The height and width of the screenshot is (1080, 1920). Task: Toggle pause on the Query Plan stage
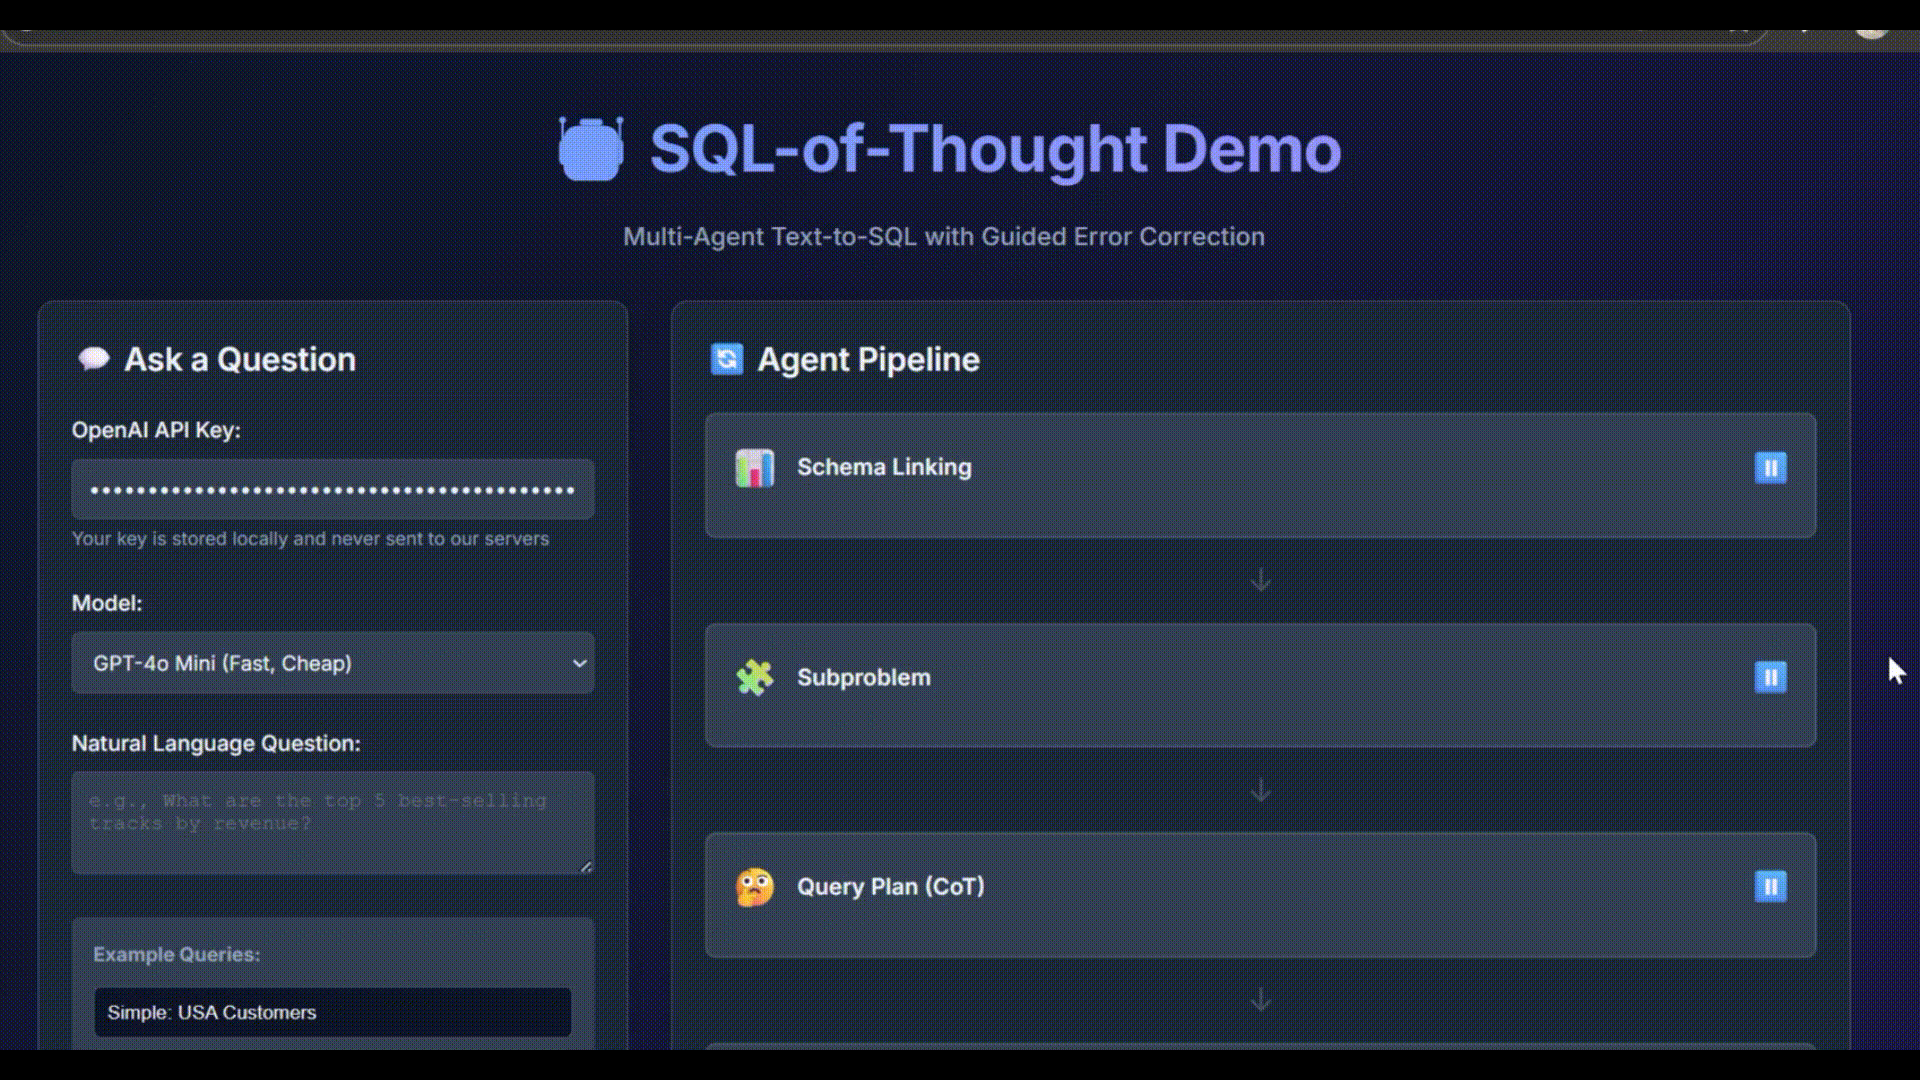point(1771,886)
